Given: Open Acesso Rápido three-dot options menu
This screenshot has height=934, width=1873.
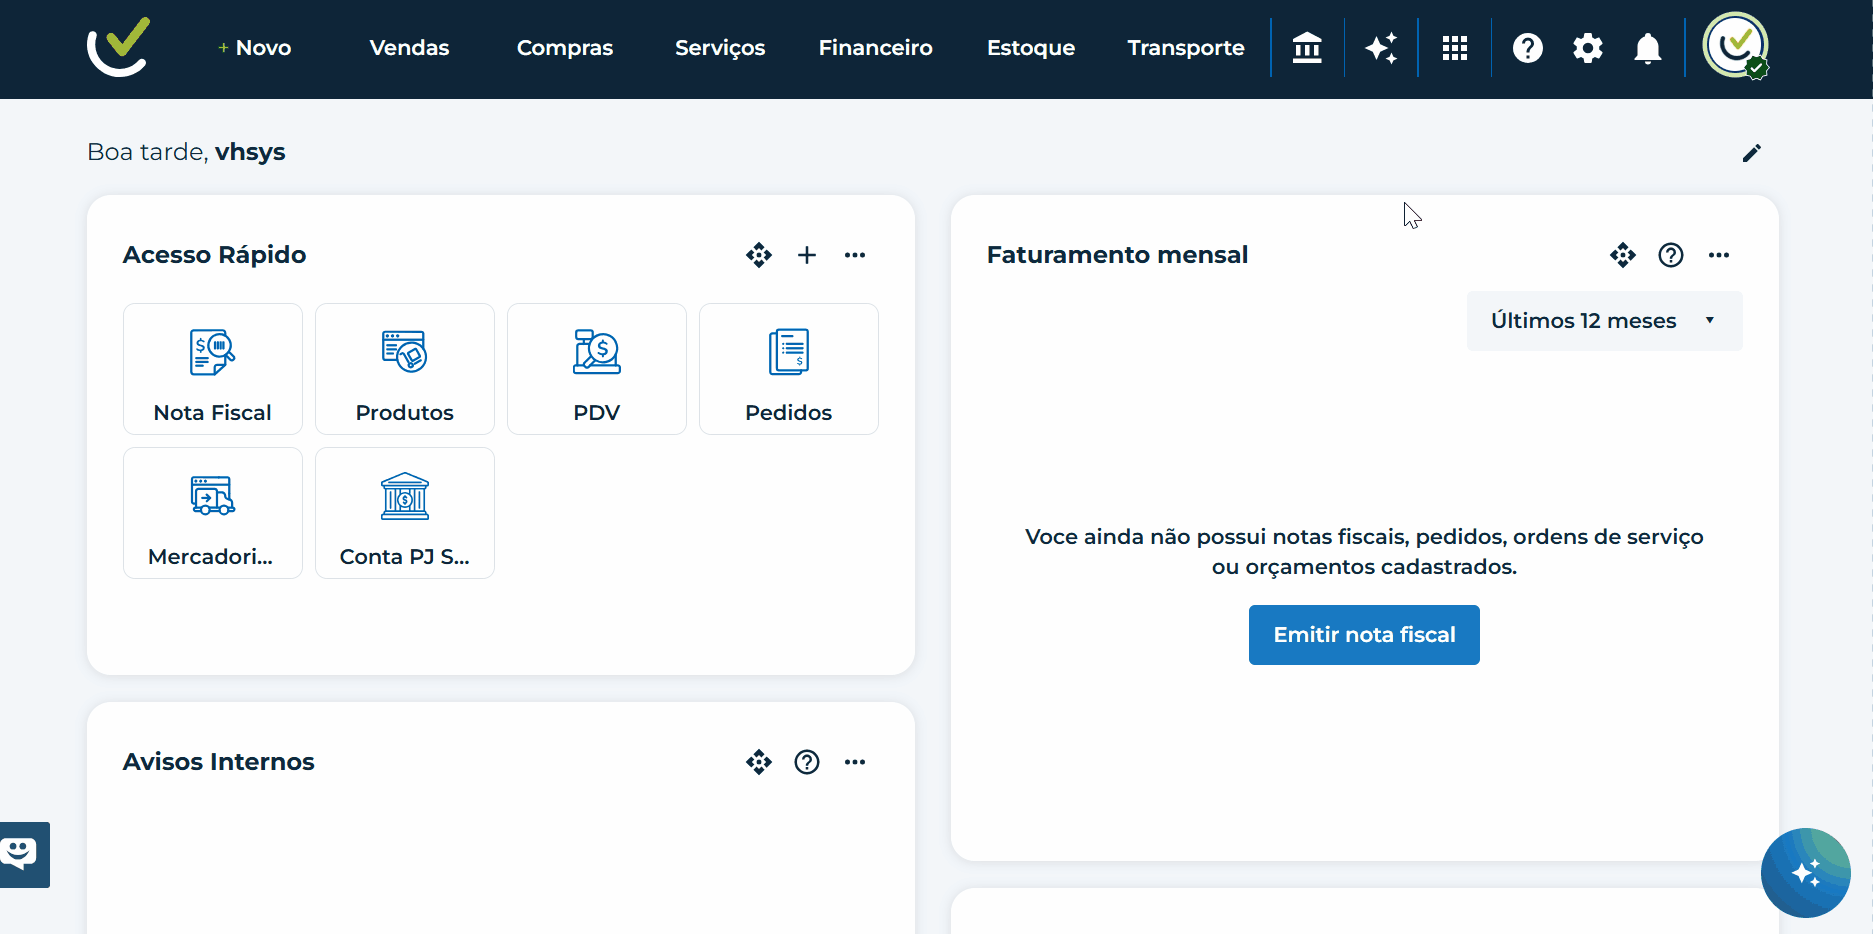Looking at the screenshot, I should pyautogui.click(x=855, y=255).
